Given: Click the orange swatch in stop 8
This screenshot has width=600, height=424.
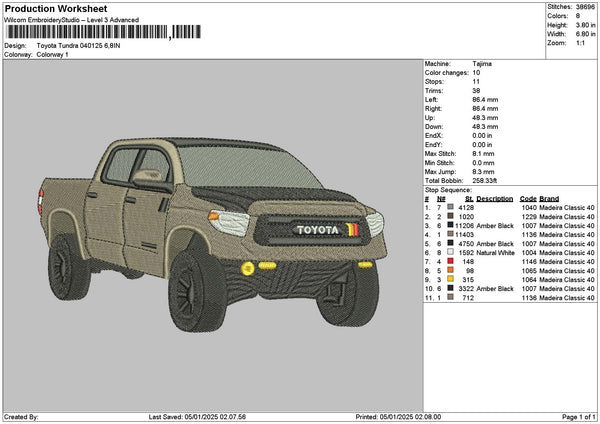Looking at the screenshot, I should click(x=450, y=271).
